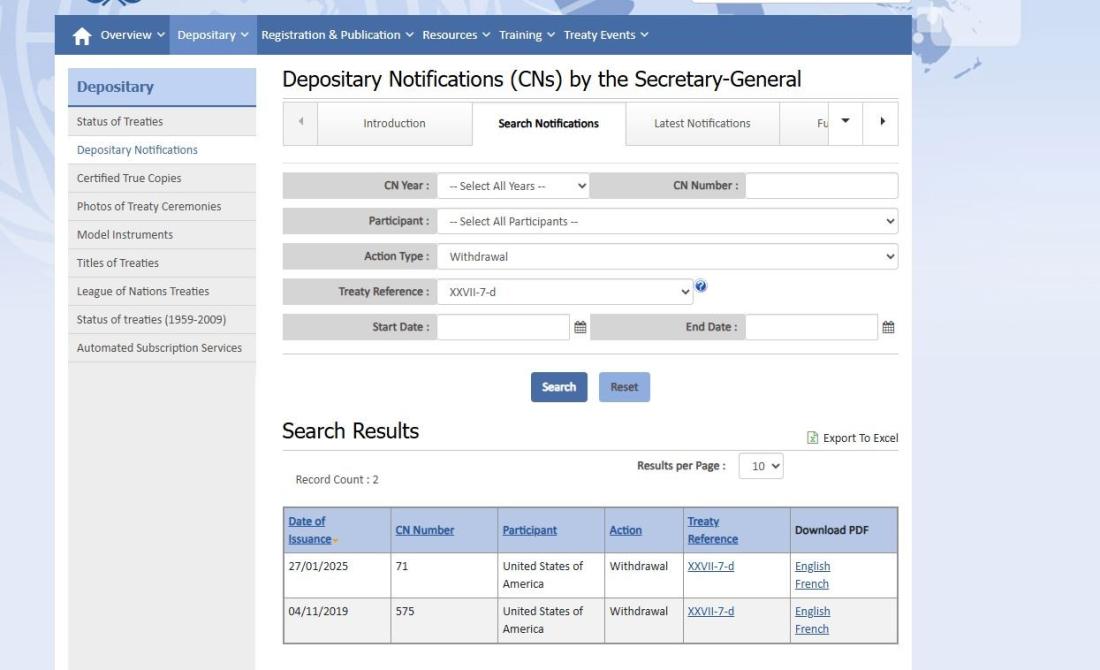Open the Start Date calendar picker icon
The width and height of the screenshot is (1100, 670).
580,327
